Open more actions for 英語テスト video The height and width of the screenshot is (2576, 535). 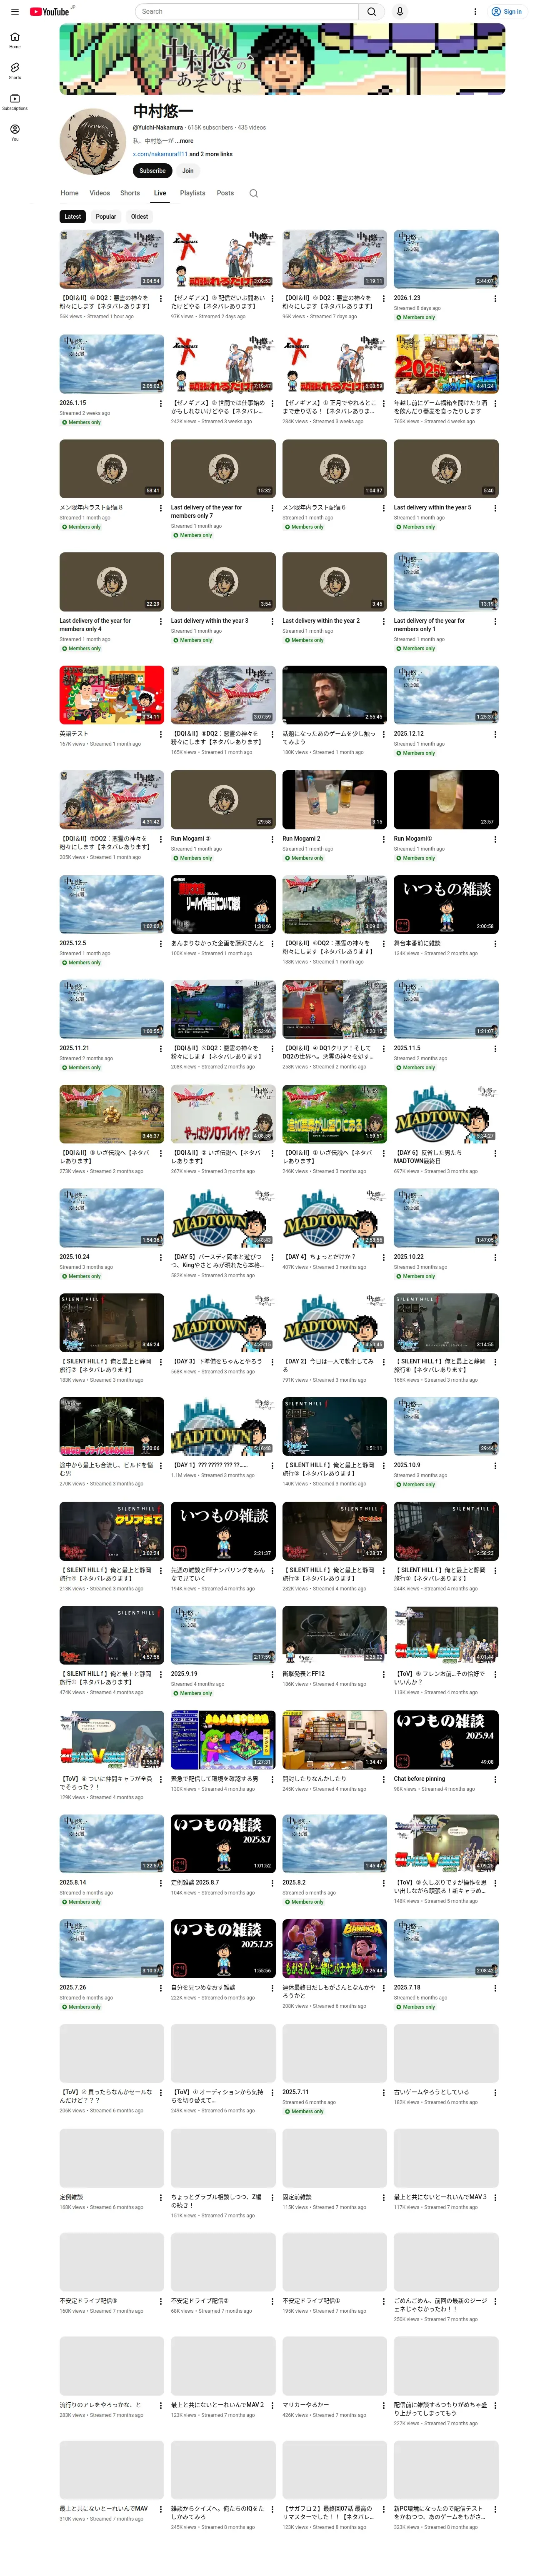tap(160, 734)
